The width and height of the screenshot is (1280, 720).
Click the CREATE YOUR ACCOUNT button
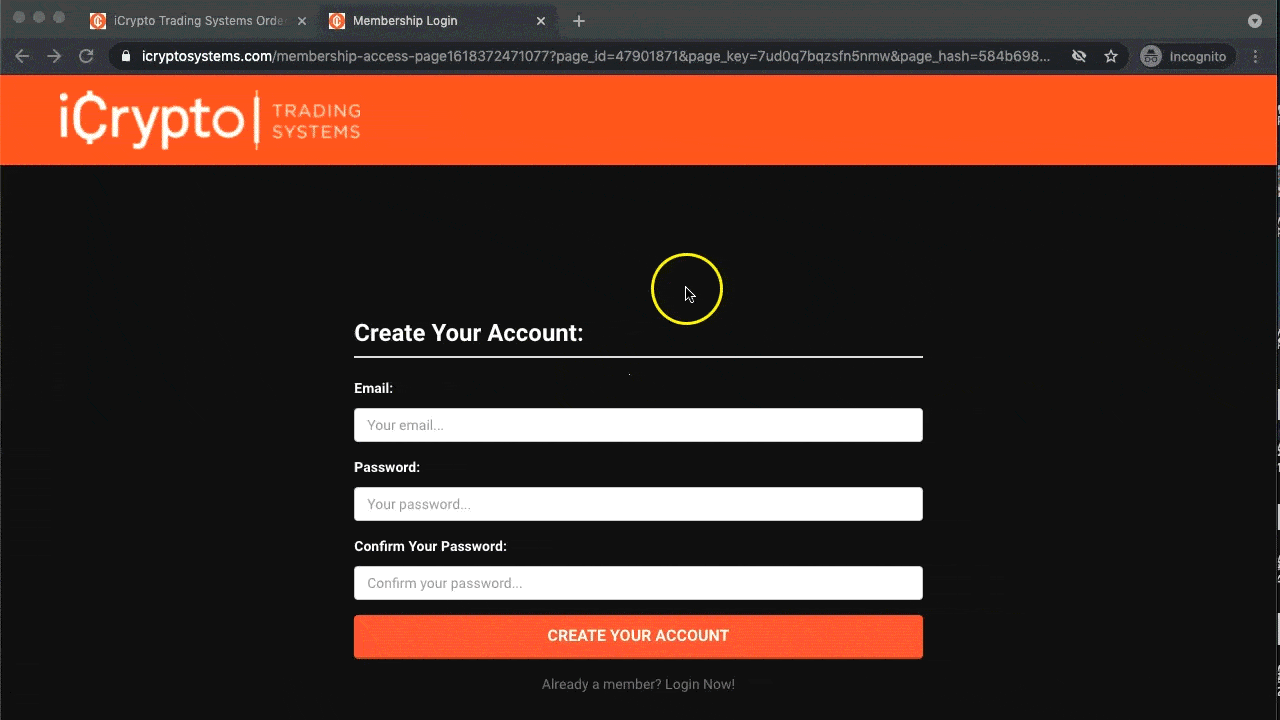tap(638, 636)
